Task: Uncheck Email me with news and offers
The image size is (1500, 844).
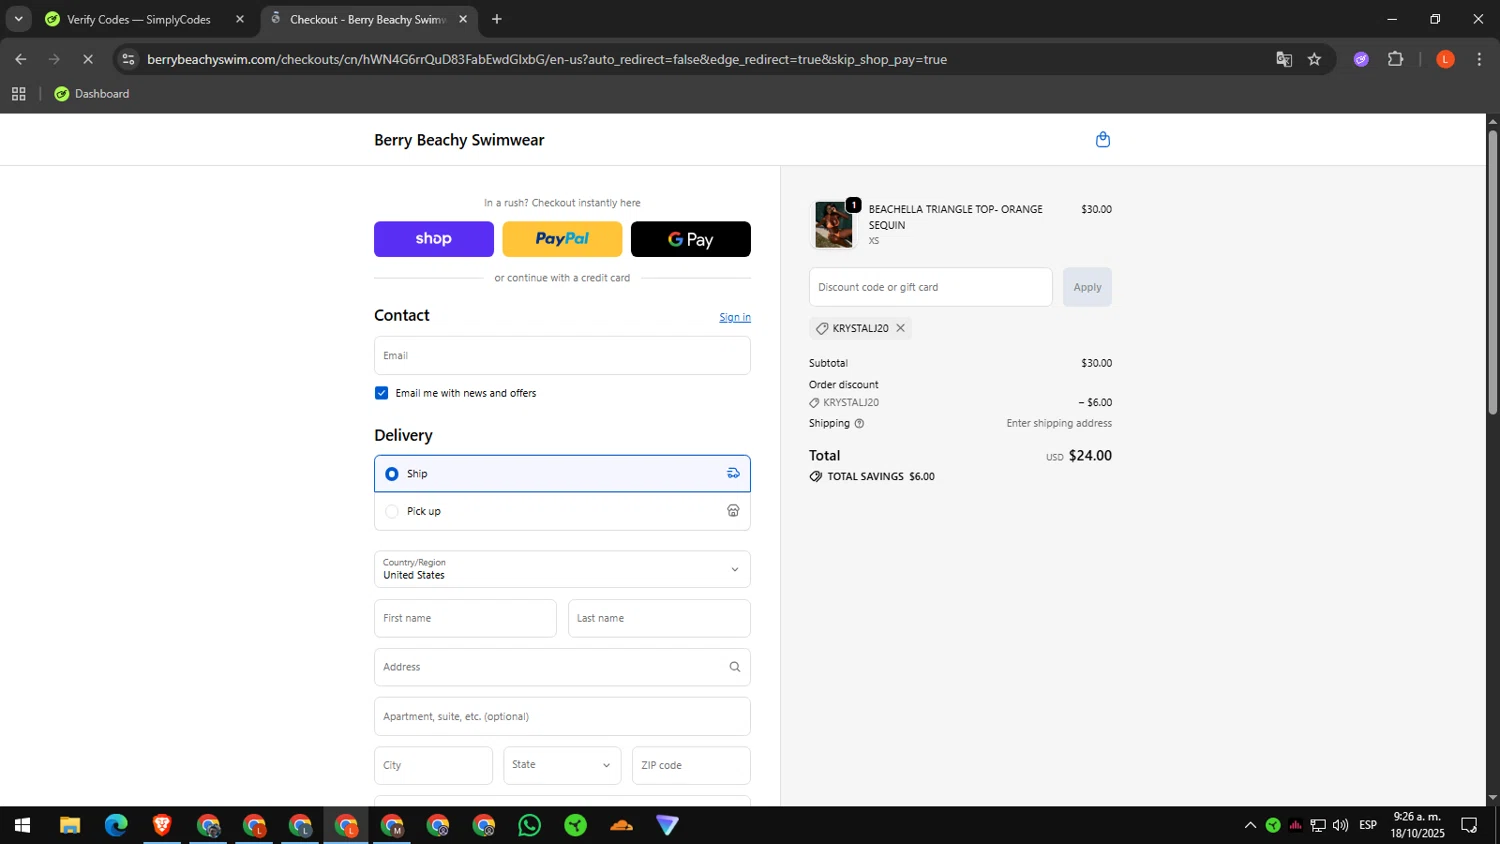Action: (x=381, y=393)
